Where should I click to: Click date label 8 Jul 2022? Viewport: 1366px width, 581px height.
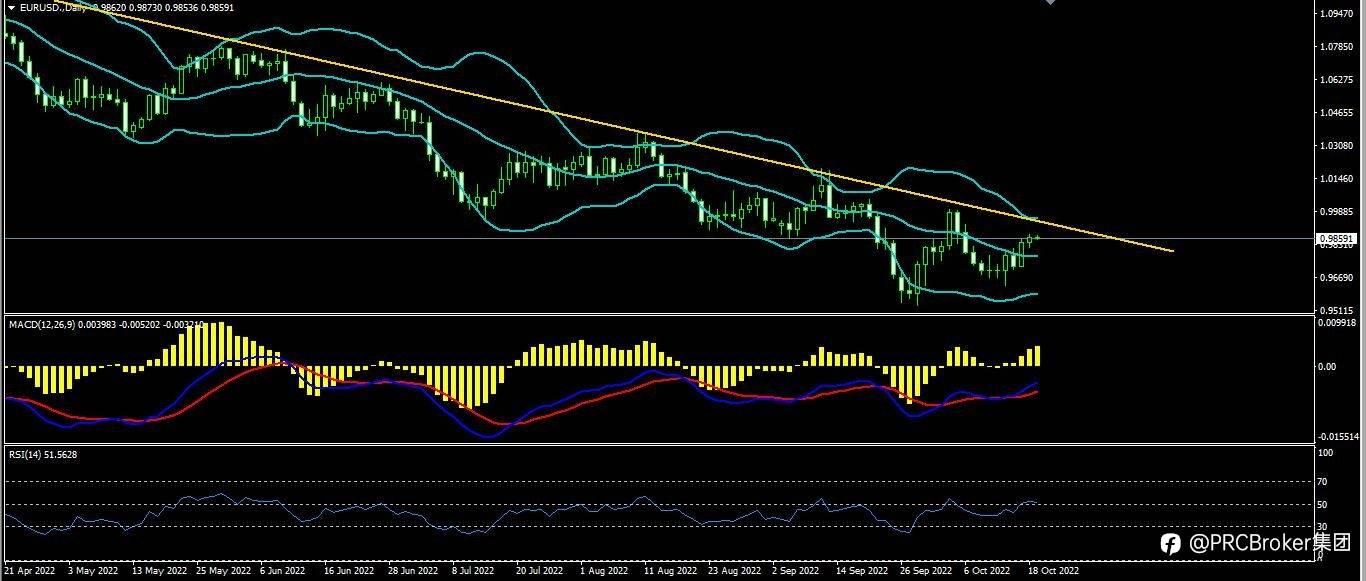tap(473, 571)
